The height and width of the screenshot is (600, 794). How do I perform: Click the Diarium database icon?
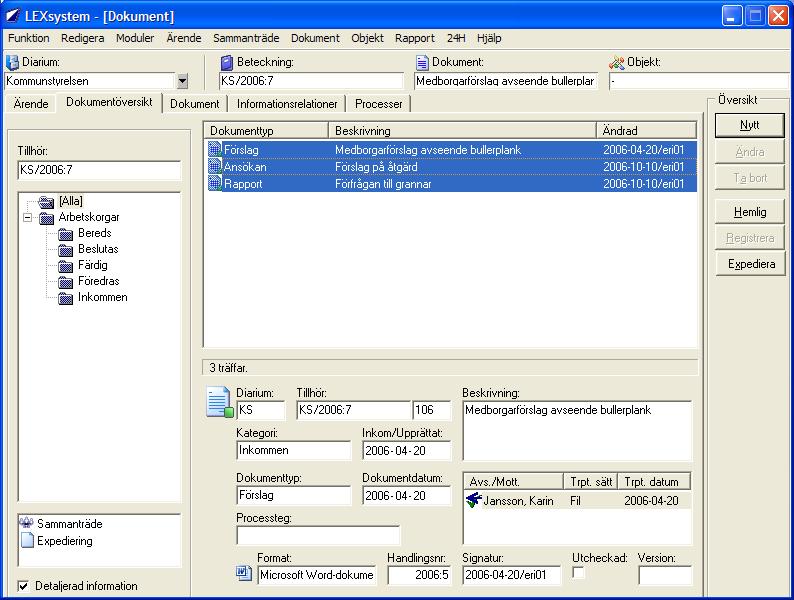[12, 62]
